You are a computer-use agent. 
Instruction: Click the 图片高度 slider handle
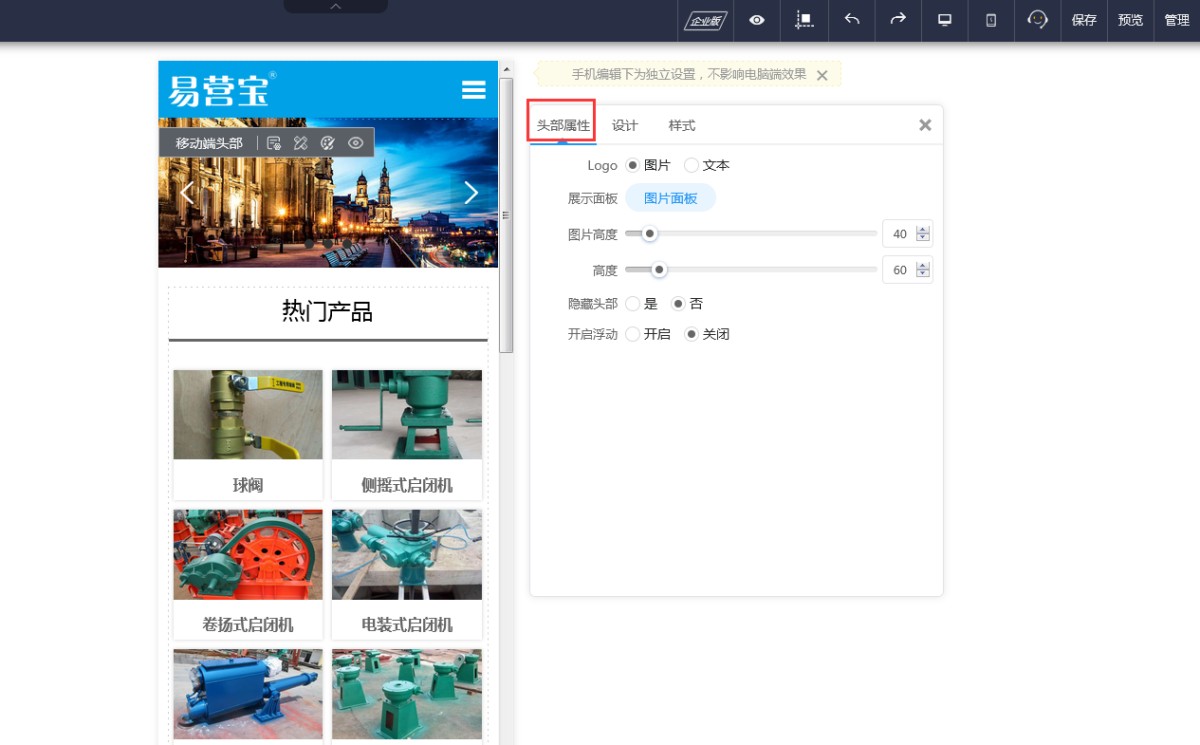pos(649,234)
